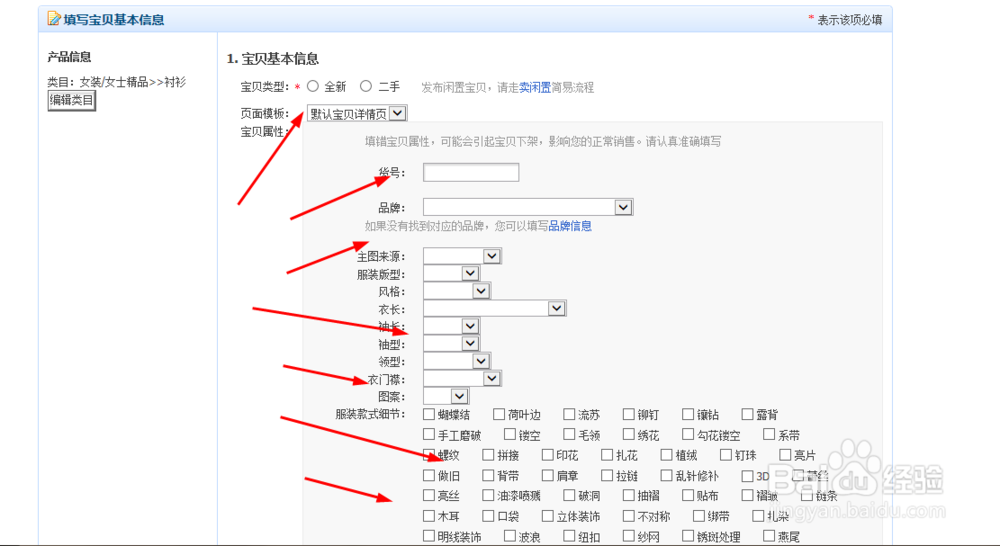
Task: Tick the 绑带 checkbox
Action: point(699,515)
